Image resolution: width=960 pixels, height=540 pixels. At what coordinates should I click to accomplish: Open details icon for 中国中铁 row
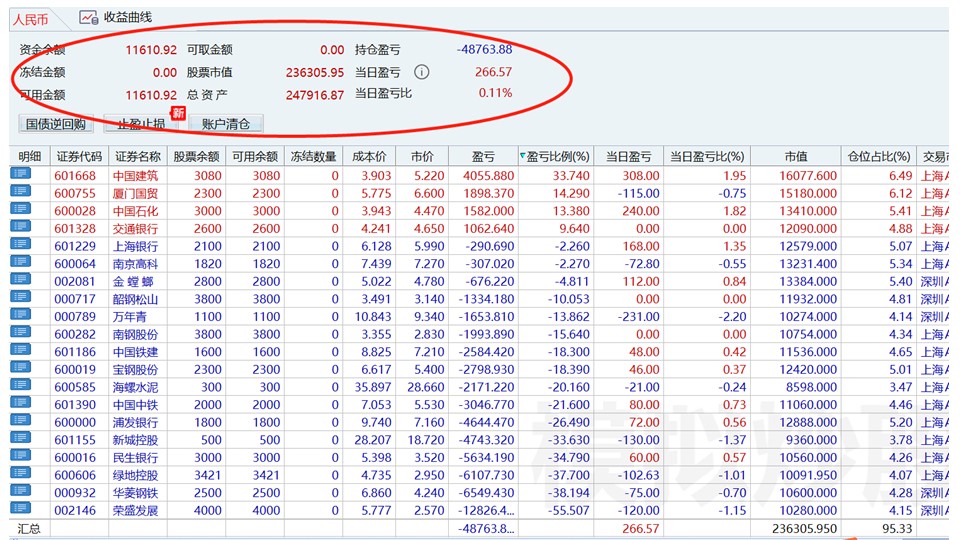(x=20, y=403)
